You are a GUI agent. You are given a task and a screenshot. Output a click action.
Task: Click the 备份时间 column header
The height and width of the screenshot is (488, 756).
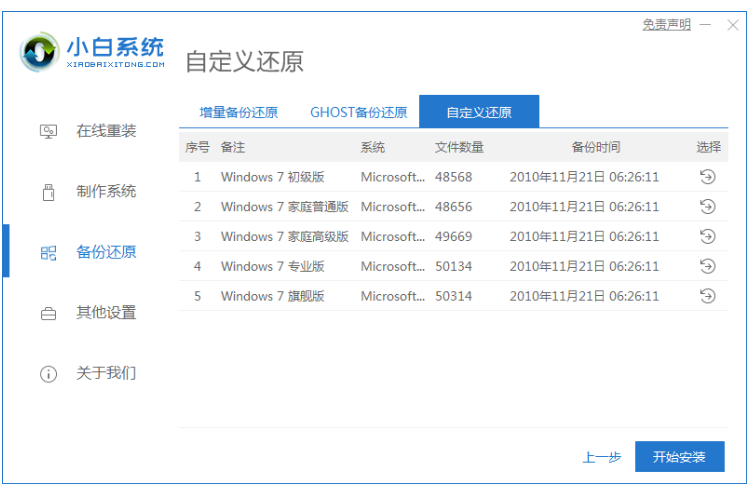596,147
